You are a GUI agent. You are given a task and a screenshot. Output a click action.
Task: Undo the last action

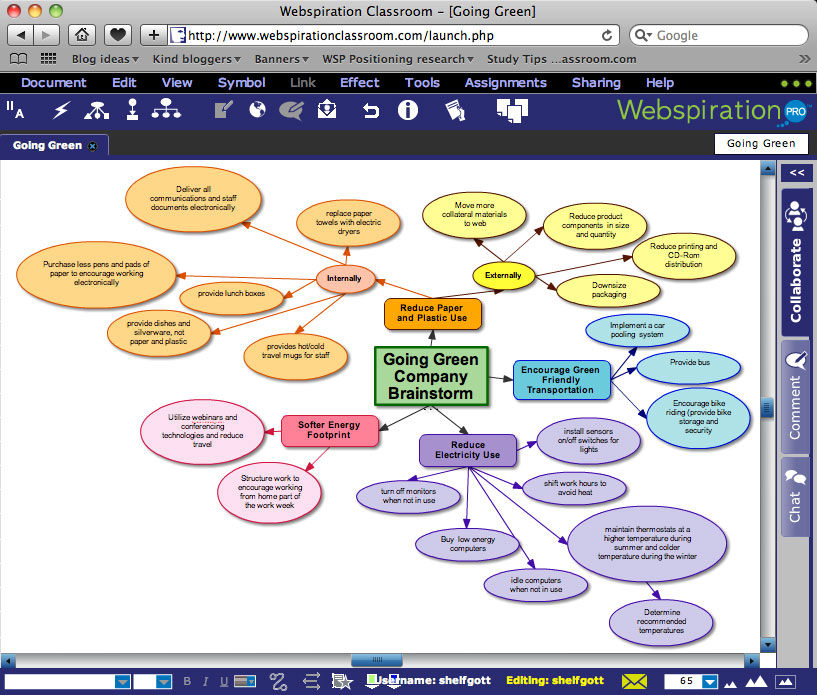click(370, 110)
